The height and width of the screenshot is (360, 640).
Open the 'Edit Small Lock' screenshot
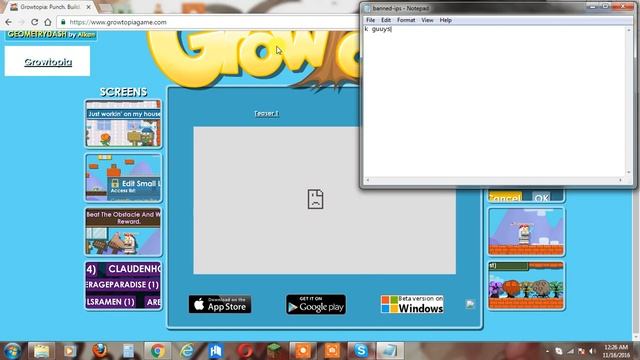(x=123, y=178)
